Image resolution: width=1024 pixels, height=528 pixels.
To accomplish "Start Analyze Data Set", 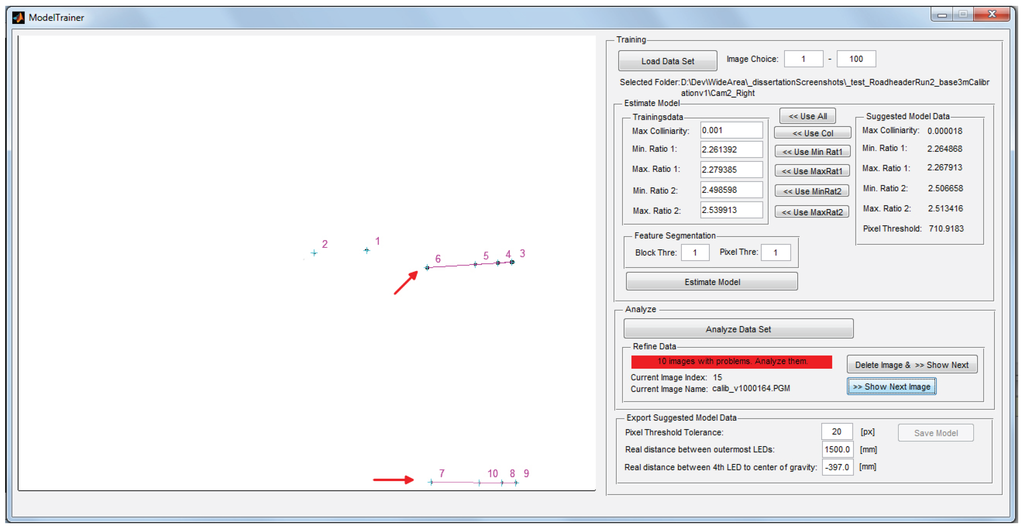I will pos(738,329).
